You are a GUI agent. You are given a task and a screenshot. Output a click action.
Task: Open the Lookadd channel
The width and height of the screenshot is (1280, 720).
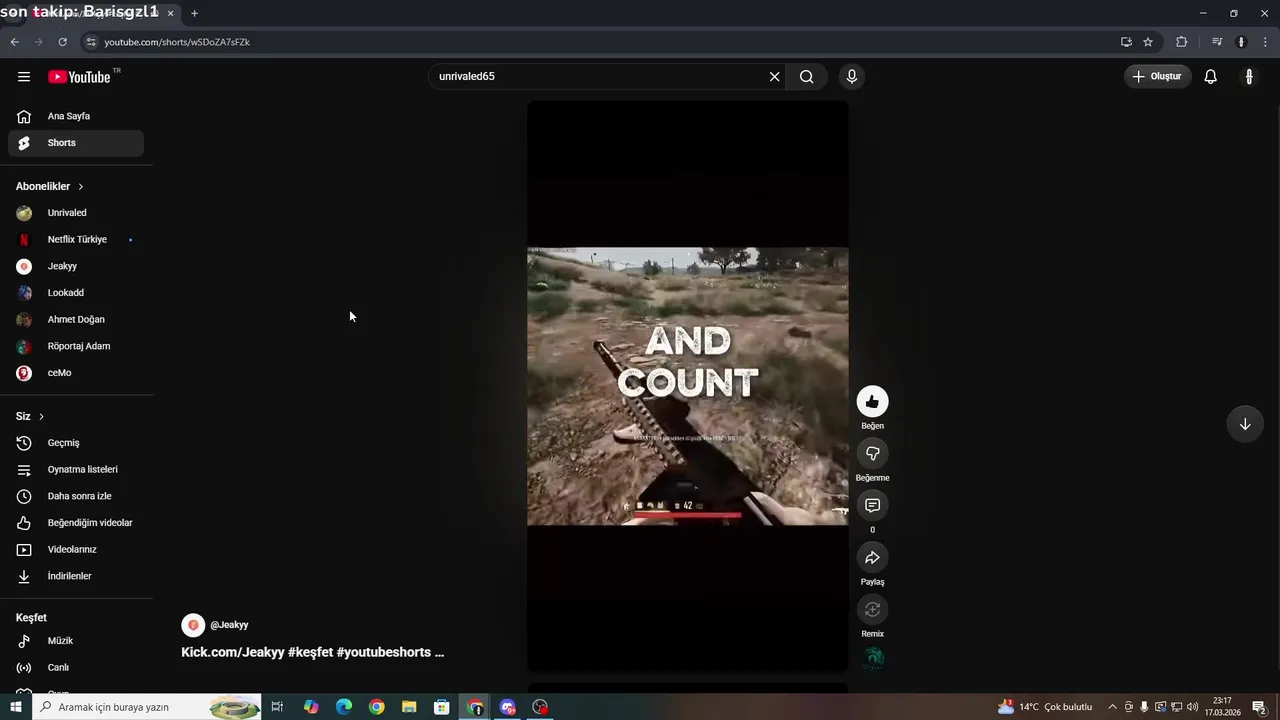[x=76, y=293]
